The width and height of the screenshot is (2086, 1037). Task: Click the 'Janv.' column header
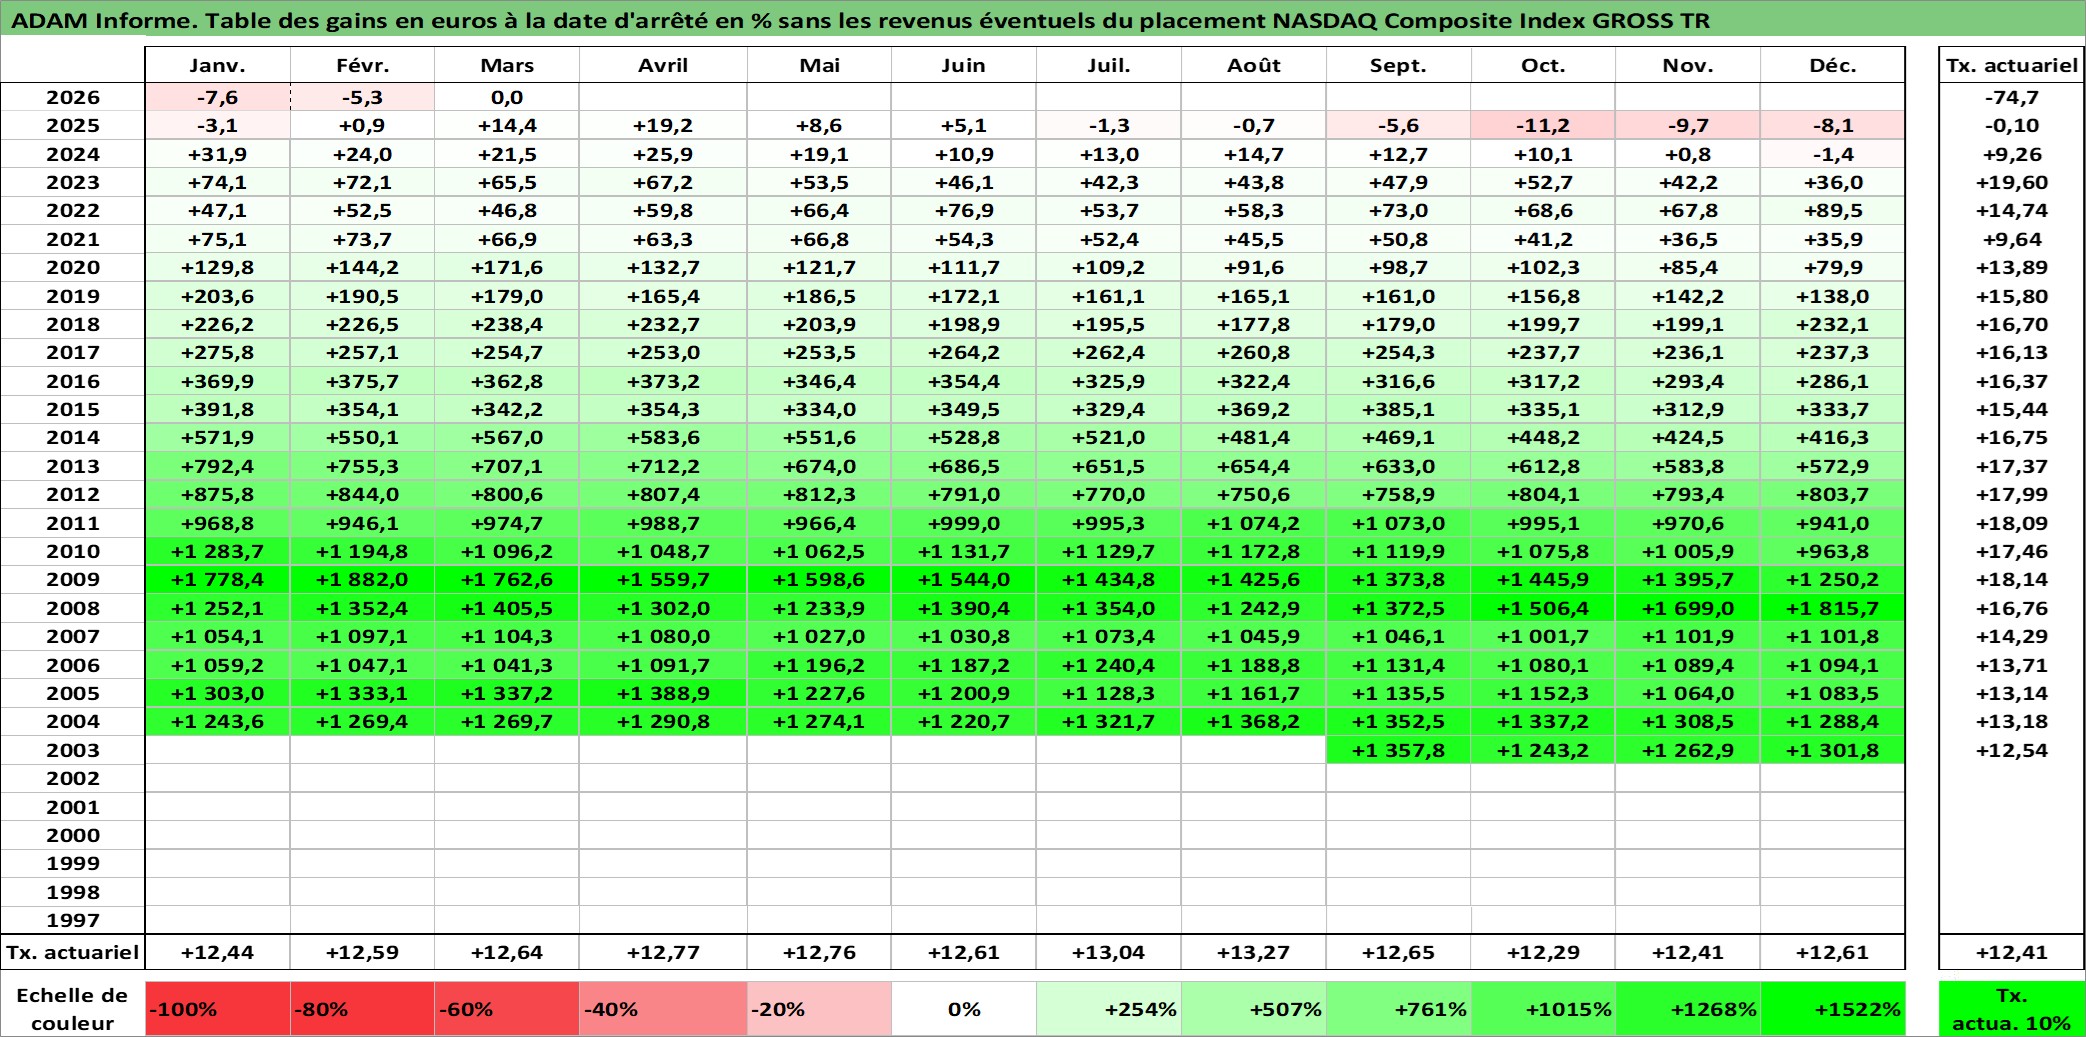point(218,65)
